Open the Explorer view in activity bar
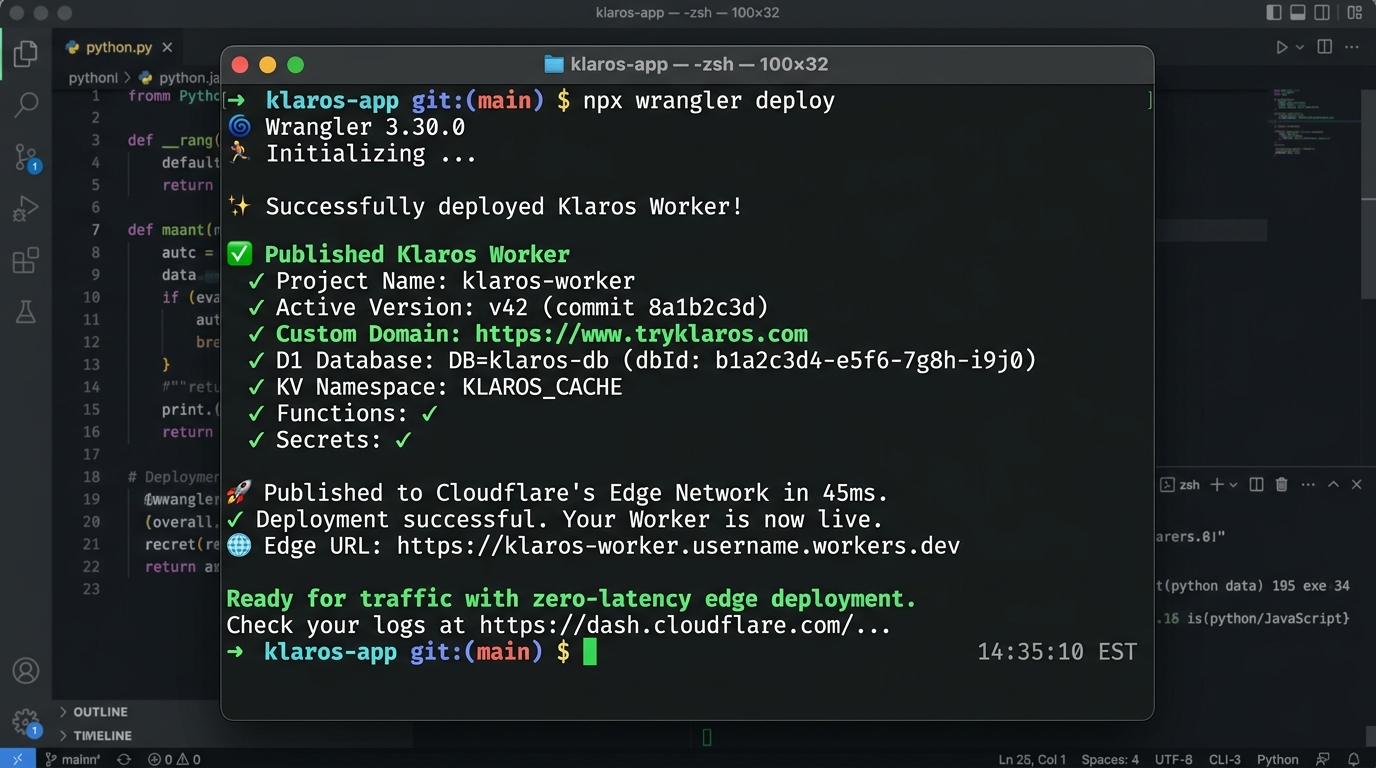This screenshot has height=768, width=1376. coord(26,54)
